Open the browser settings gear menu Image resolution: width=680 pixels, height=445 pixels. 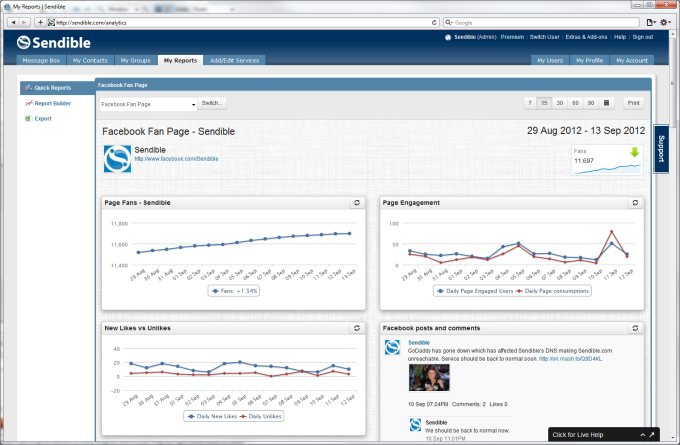point(664,23)
